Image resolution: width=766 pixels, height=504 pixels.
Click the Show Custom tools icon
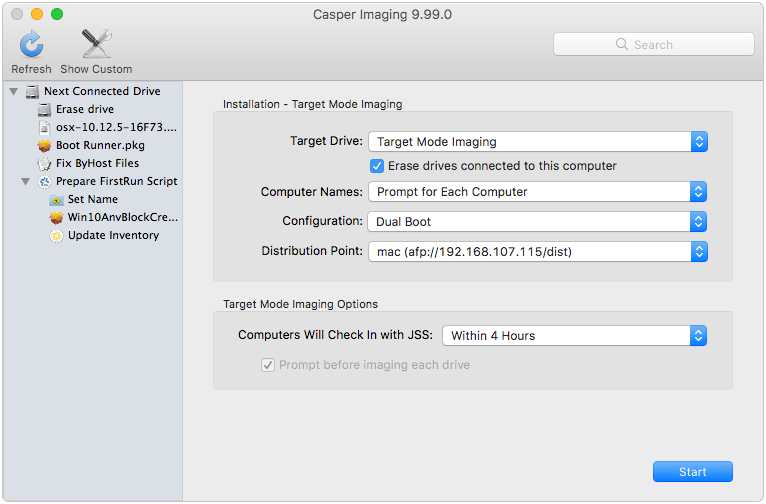click(96, 44)
